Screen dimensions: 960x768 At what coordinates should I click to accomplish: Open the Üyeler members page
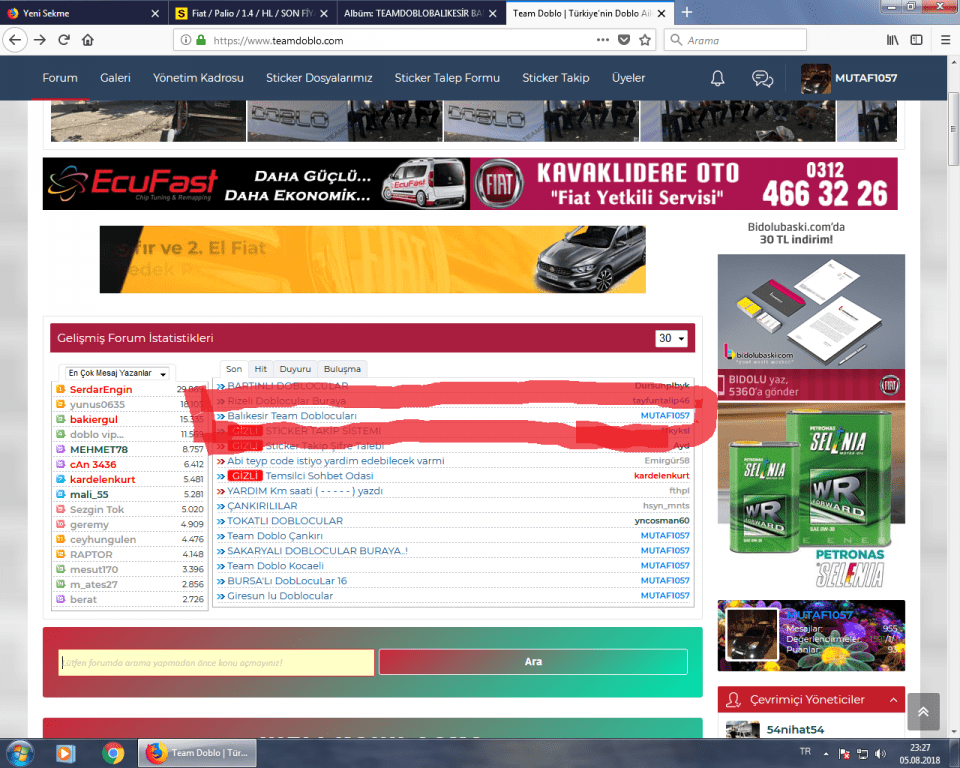click(x=628, y=78)
